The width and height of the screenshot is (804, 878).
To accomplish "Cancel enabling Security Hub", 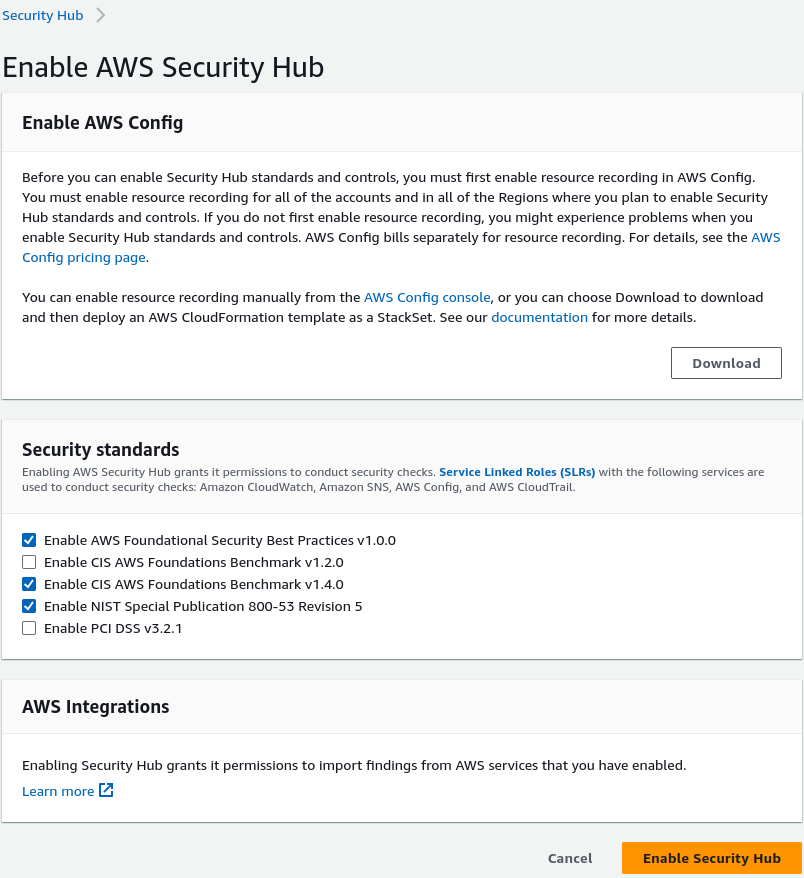I will coord(570,858).
